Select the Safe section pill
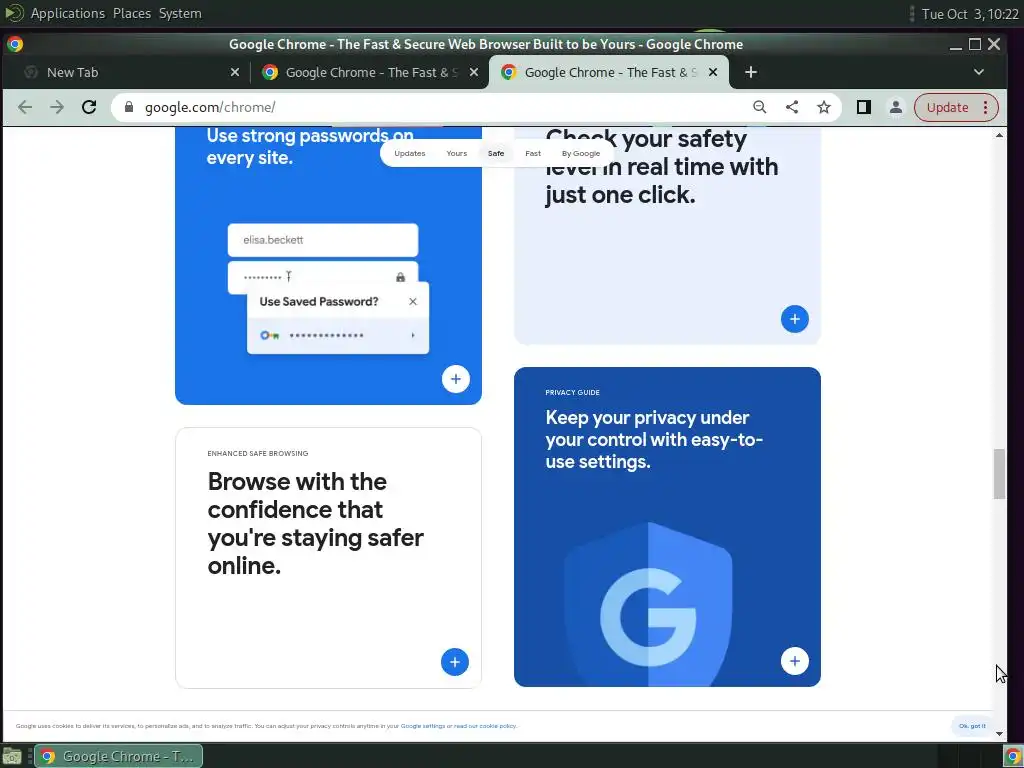This screenshot has height=768, width=1024. pyautogui.click(x=496, y=153)
